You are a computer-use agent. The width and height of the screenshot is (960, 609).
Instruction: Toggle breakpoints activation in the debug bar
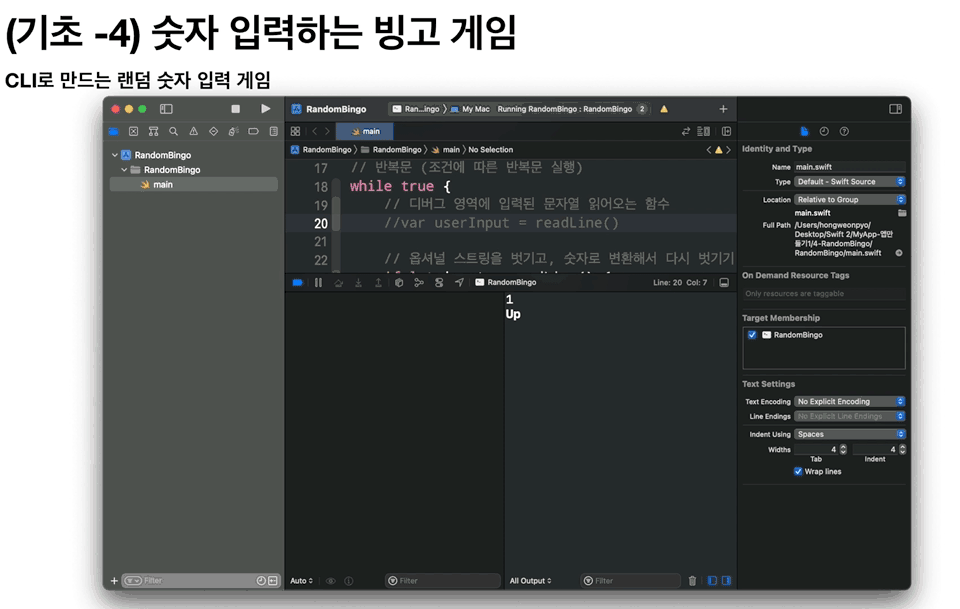coord(298,282)
